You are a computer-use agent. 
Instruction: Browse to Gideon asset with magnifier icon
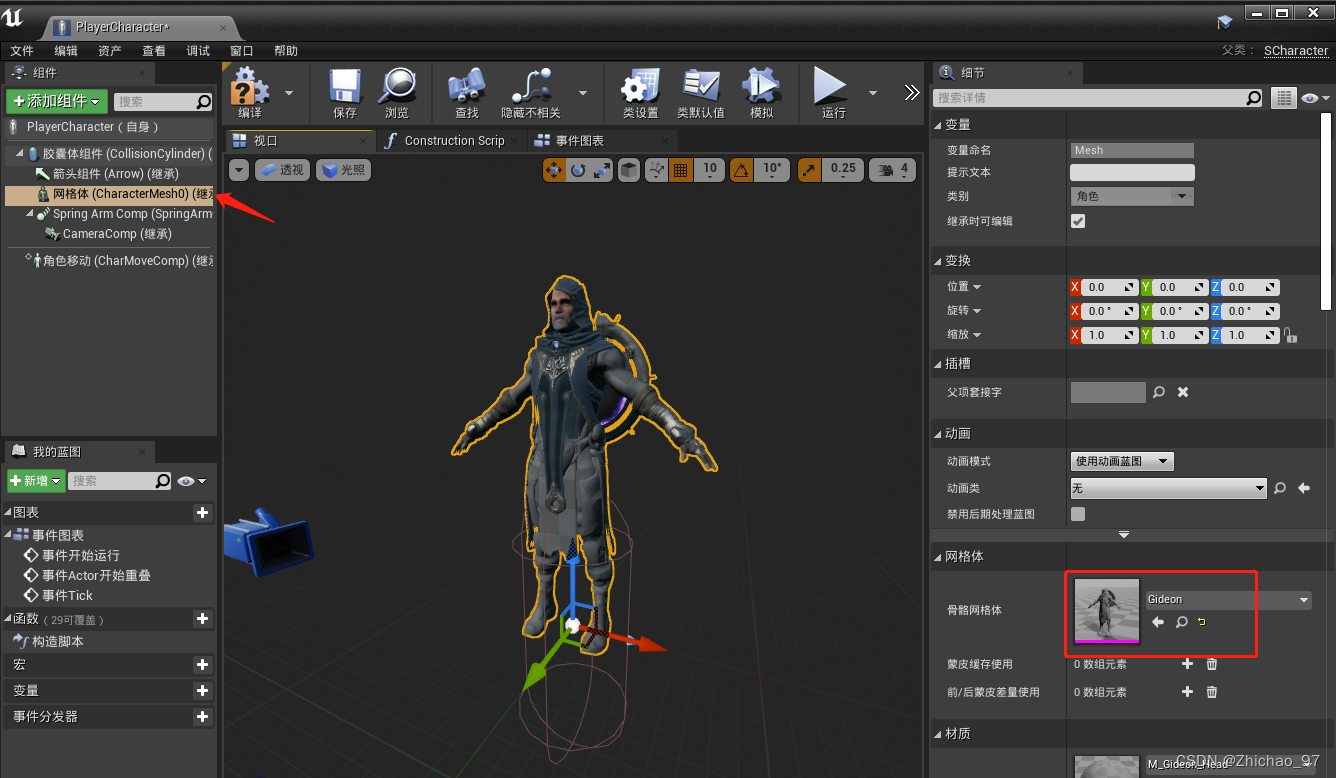point(1181,622)
